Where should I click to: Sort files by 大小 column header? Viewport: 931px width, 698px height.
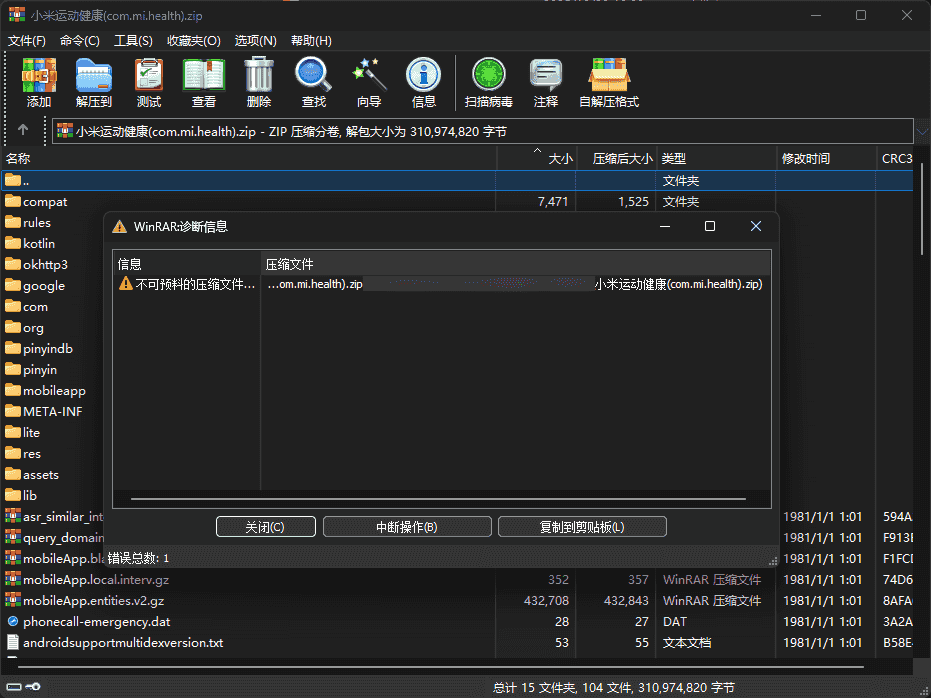[x=536, y=159]
